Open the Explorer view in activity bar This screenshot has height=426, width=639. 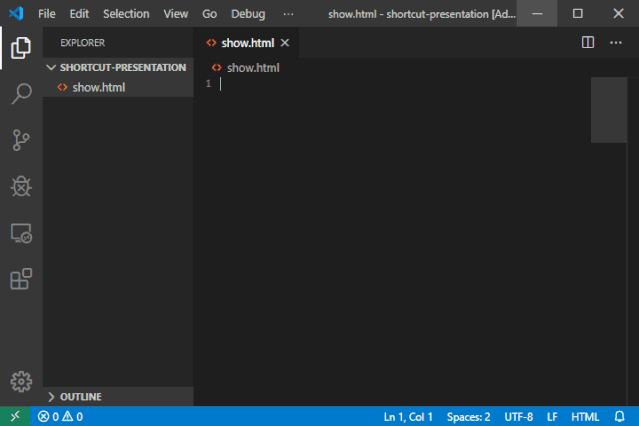pyautogui.click(x=21, y=48)
